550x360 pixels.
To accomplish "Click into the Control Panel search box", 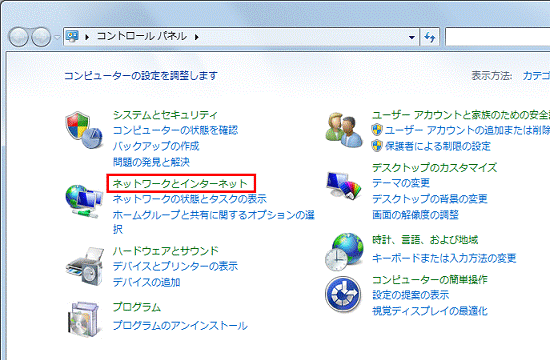I will [497, 37].
